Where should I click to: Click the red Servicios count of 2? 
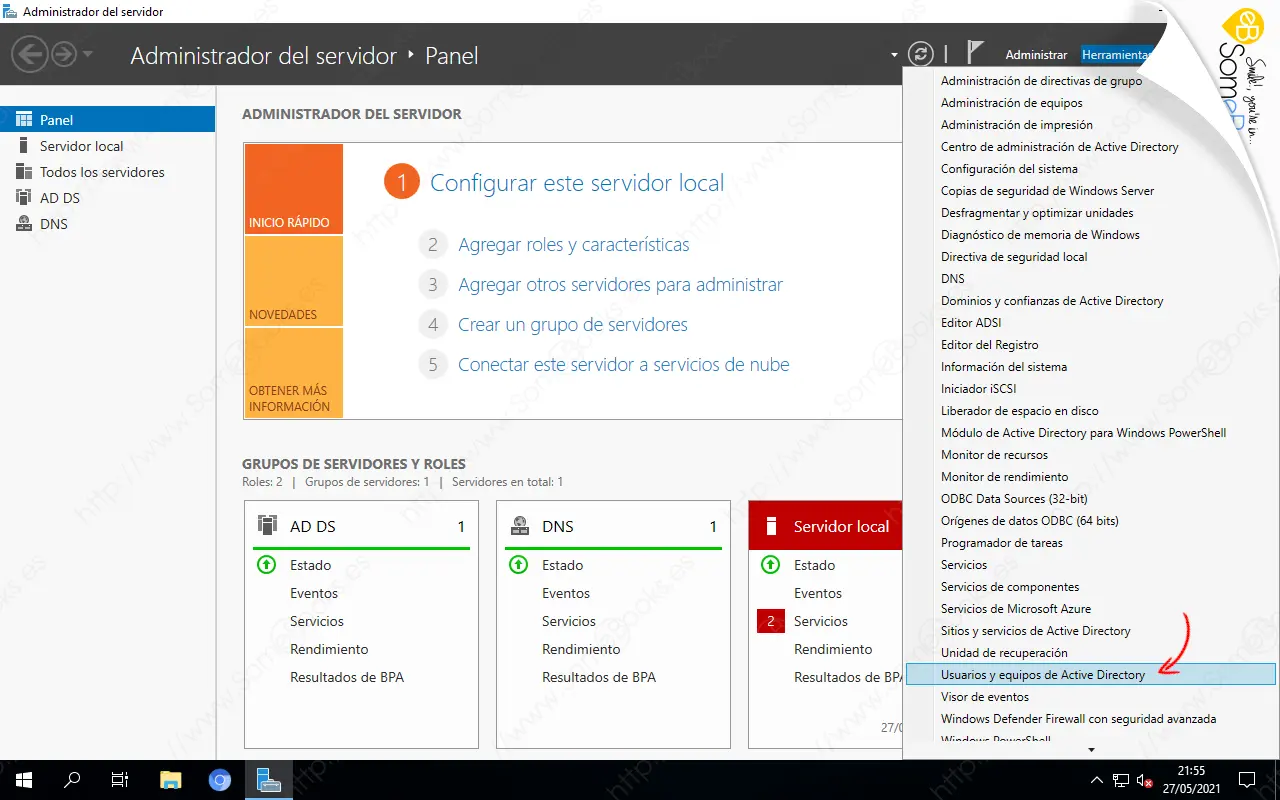(770, 621)
